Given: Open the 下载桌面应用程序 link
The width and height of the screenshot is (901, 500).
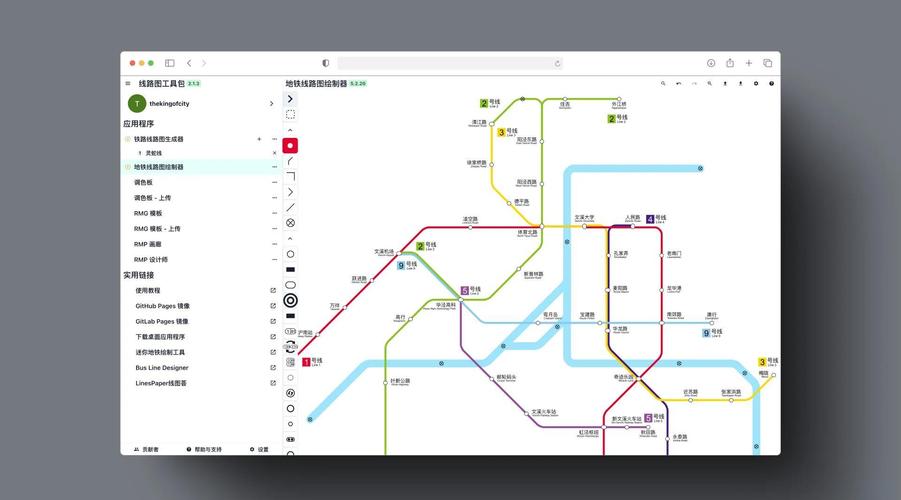Looking at the screenshot, I should click(x=160, y=337).
